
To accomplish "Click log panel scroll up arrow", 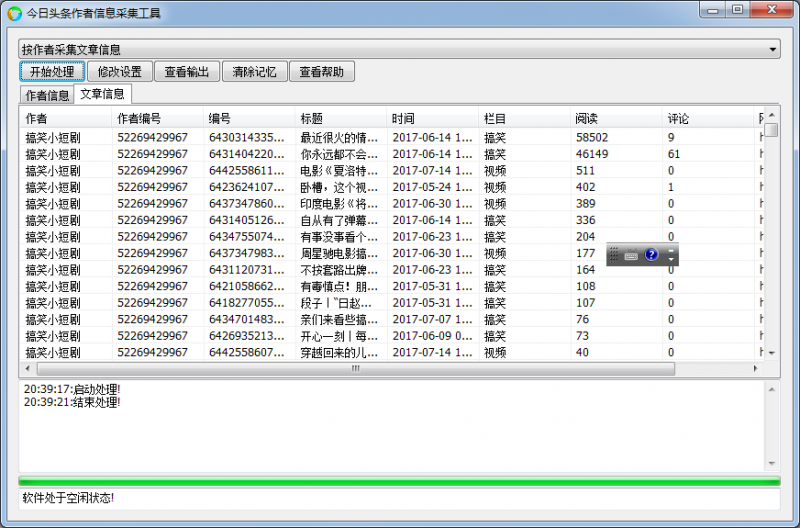I will (x=772, y=390).
